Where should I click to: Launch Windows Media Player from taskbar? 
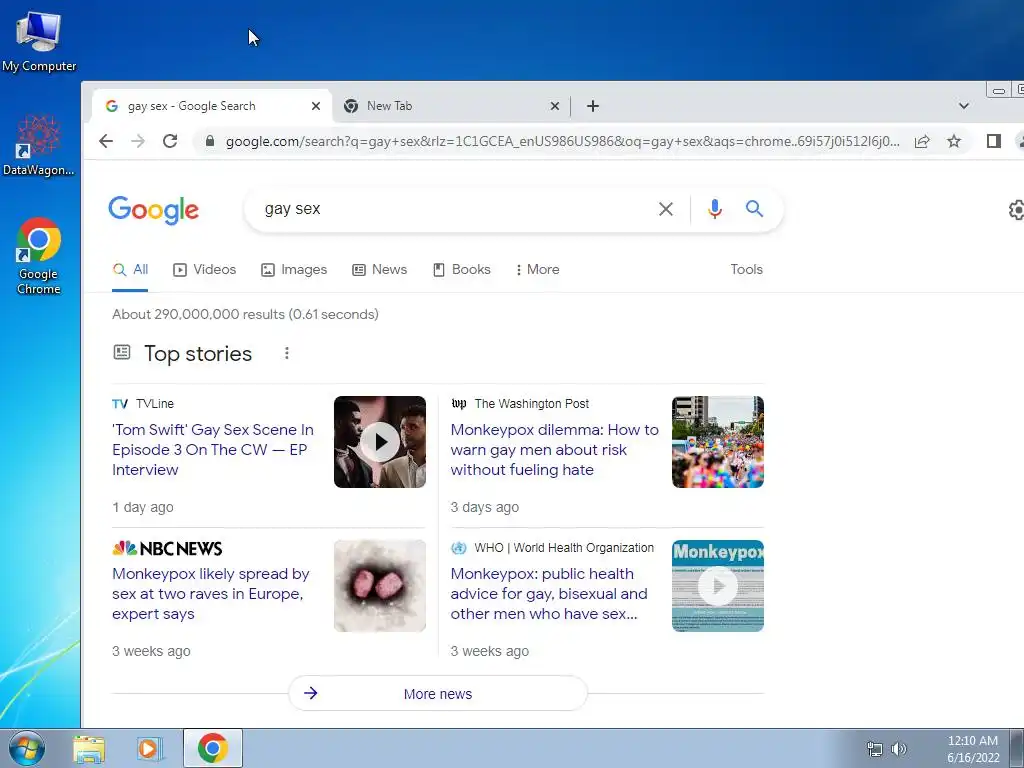pos(148,748)
